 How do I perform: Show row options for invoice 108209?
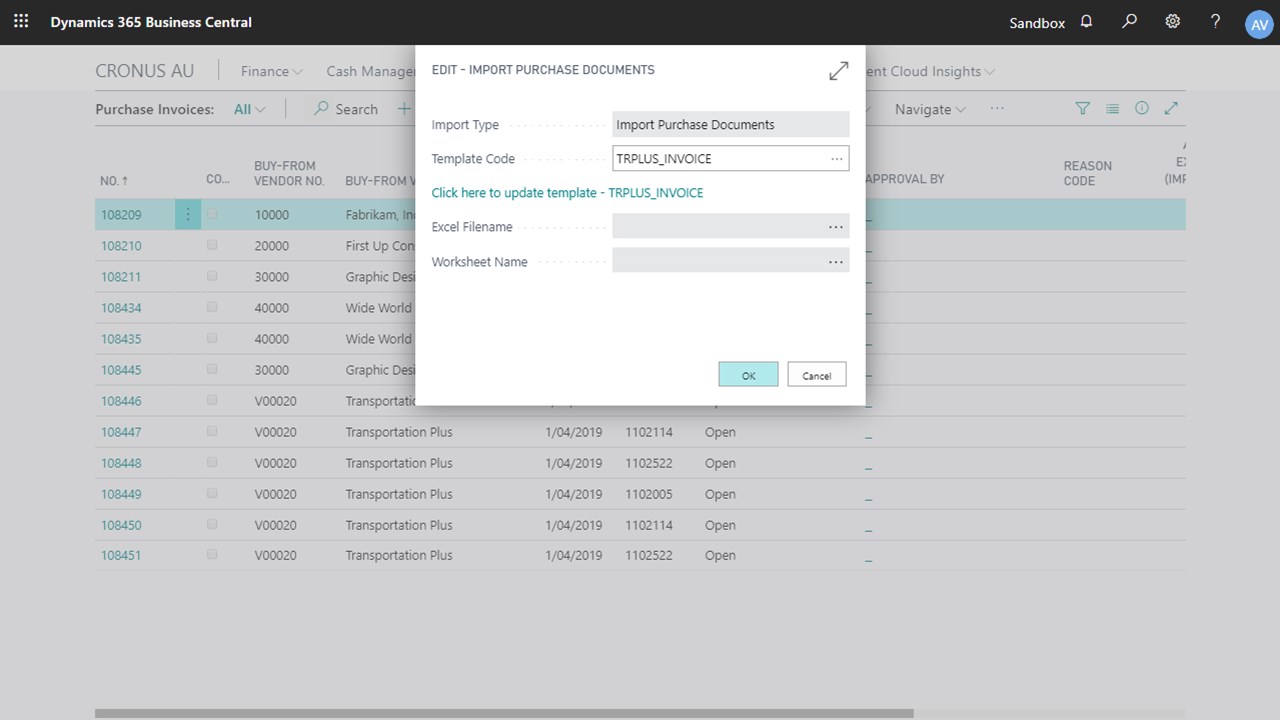pos(188,214)
